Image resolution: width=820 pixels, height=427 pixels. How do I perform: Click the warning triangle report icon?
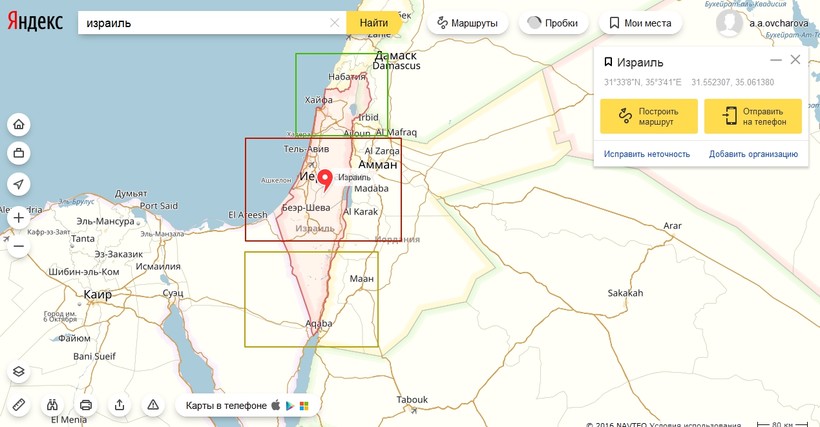(x=153, y=405)
